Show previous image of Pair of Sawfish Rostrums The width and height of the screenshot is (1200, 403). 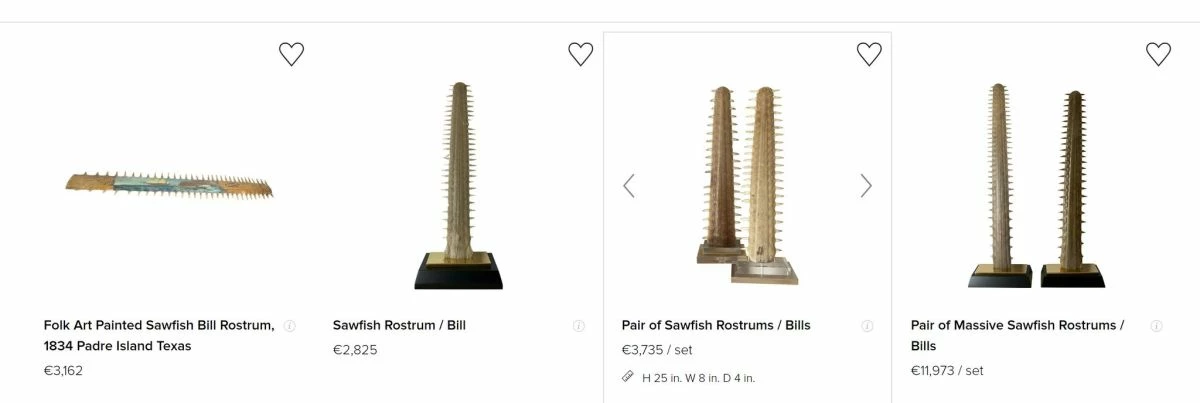tap(629, 186)
